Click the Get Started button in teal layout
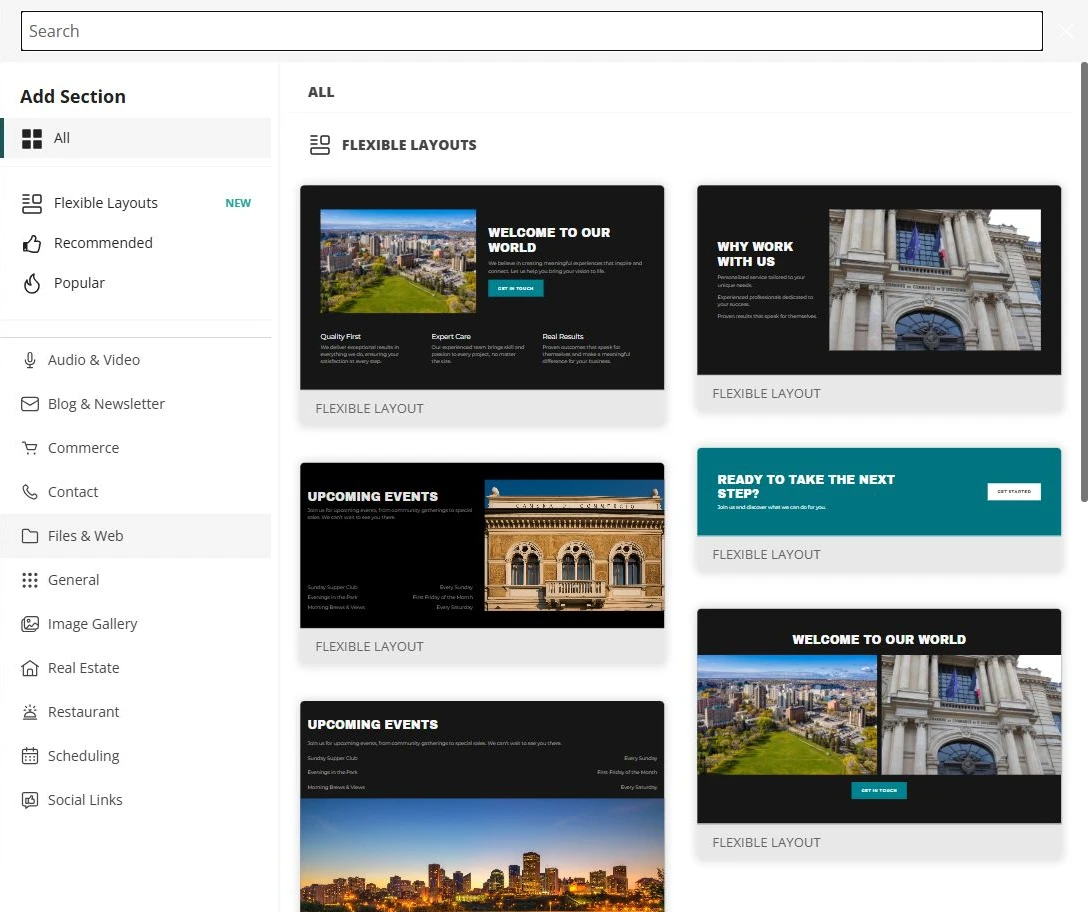This screenshot has height=912, width=1088. pyautogui.click(x=1014, y=491)
